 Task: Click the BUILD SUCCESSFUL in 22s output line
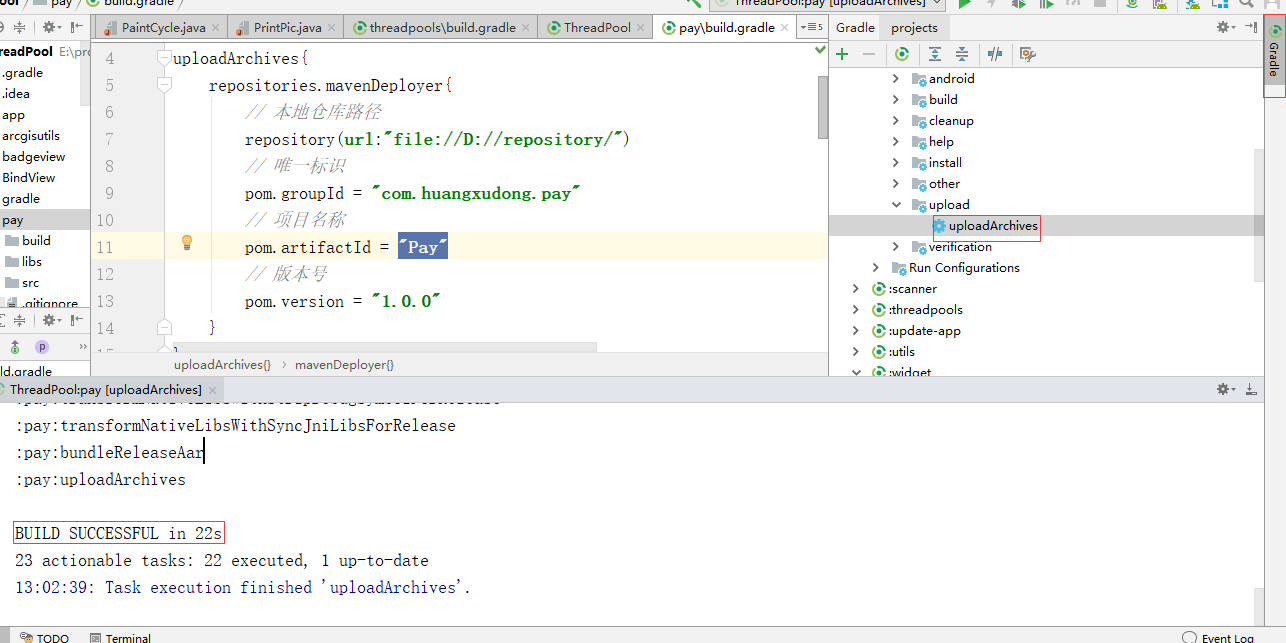(x=119, y=533)
